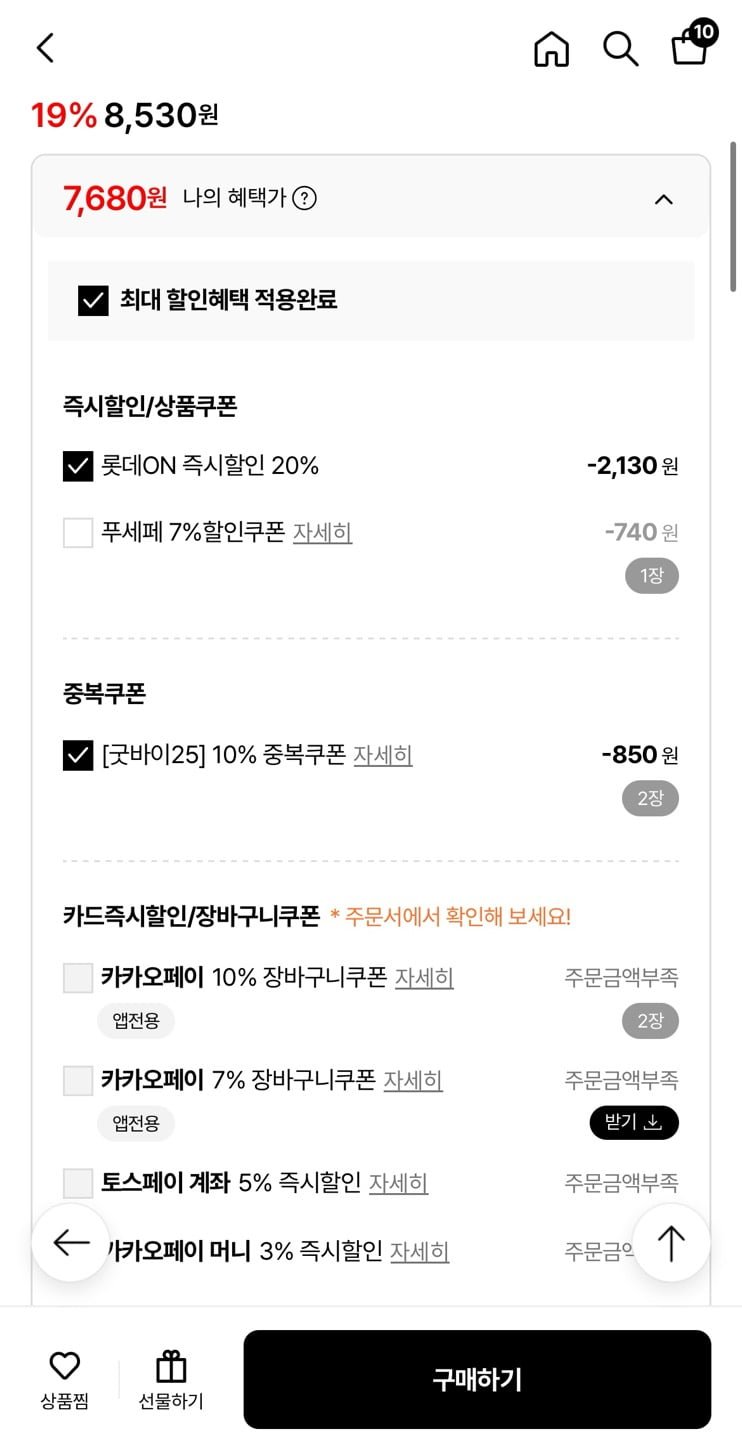Collapse the 나의 혜택가 benefit panel
The image size is (742, 1440).
(x=663, y=199)
